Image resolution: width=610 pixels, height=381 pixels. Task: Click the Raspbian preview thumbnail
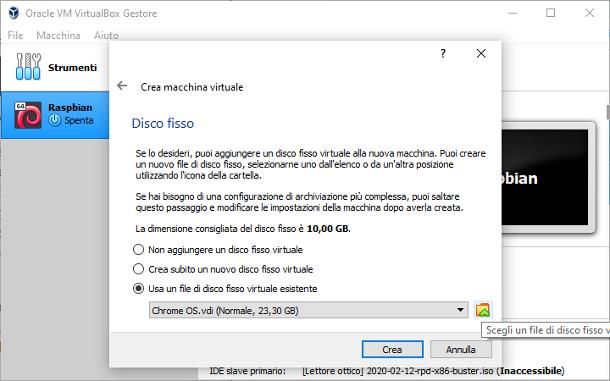tap(549, 177)
